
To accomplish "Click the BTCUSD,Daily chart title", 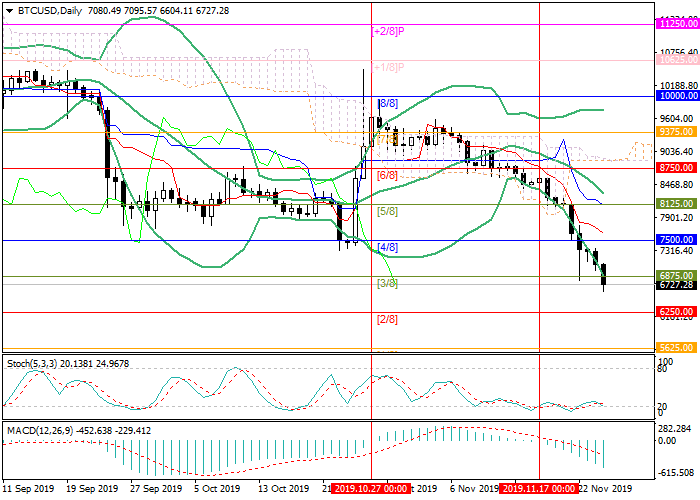I will 50,11.
